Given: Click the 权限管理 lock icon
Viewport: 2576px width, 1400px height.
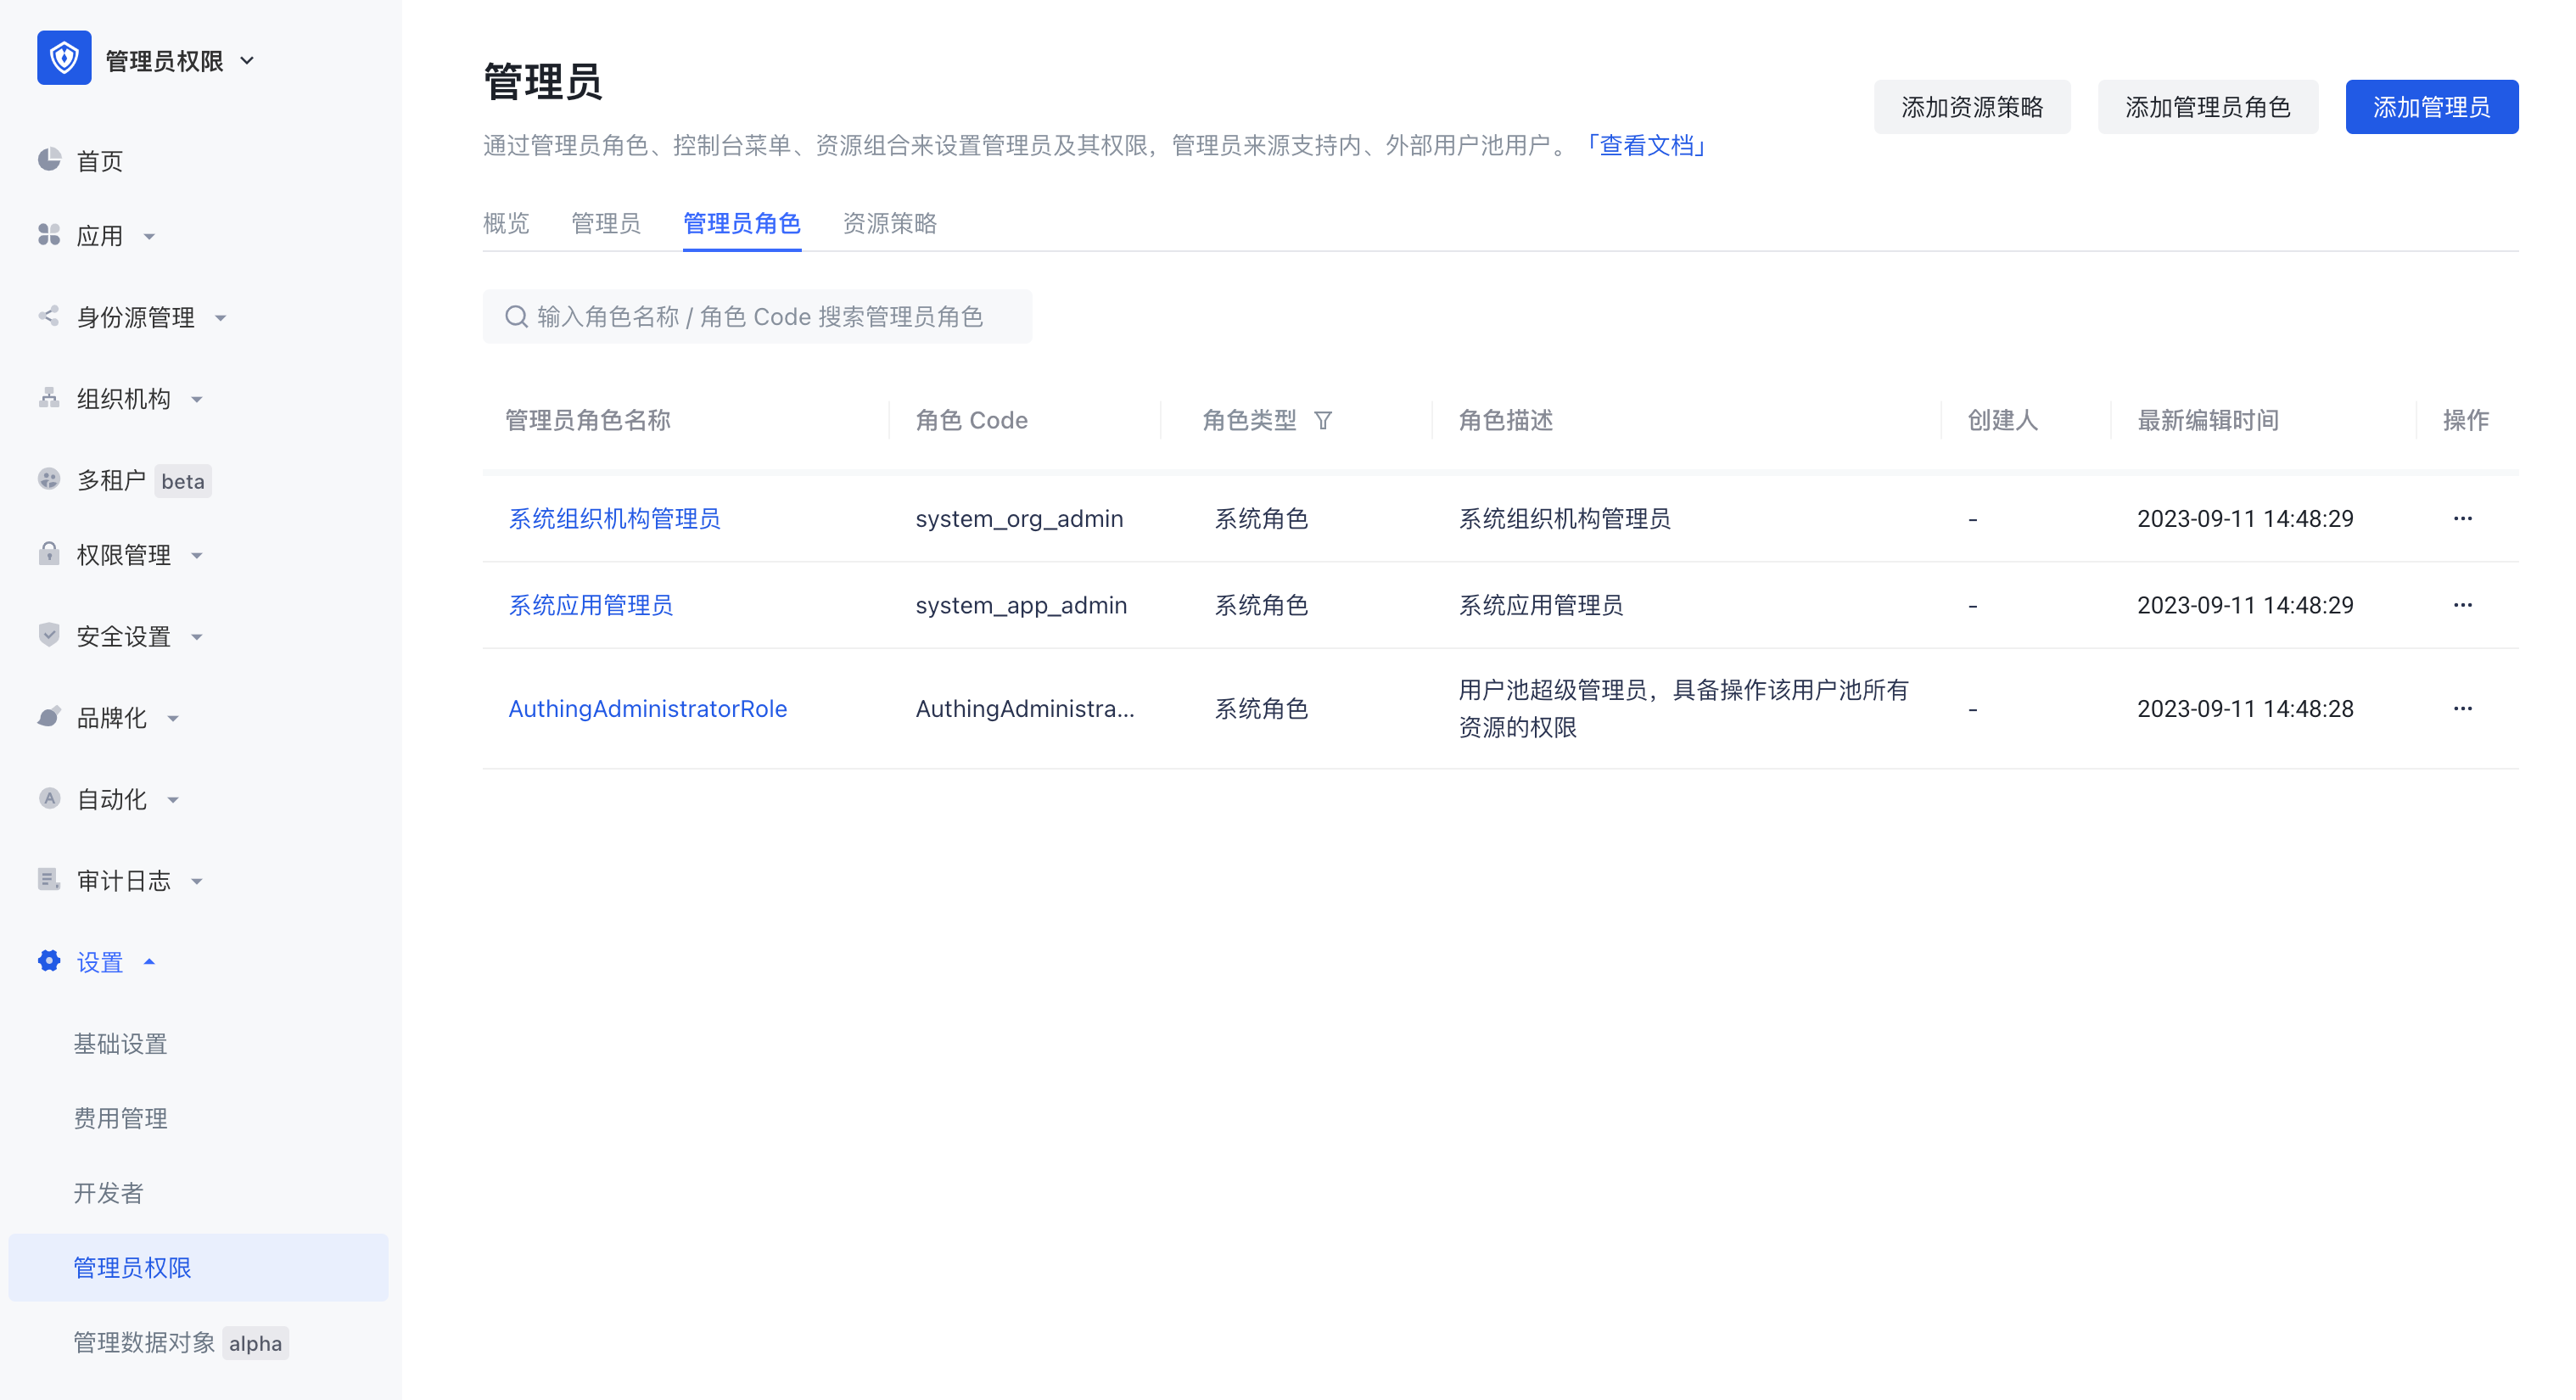Looking at the screenshot, I should click(x=49, y=554).
